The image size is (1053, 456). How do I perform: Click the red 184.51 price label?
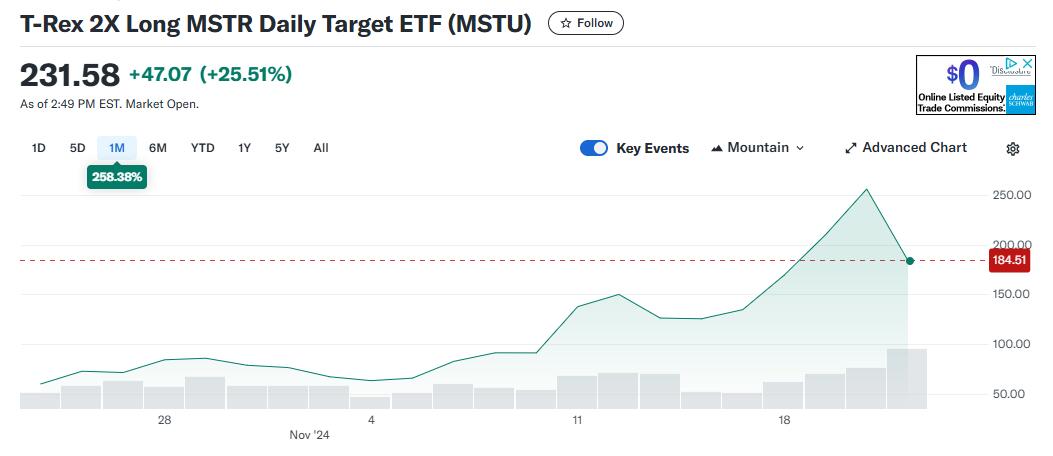click(x=1009, y=261)
